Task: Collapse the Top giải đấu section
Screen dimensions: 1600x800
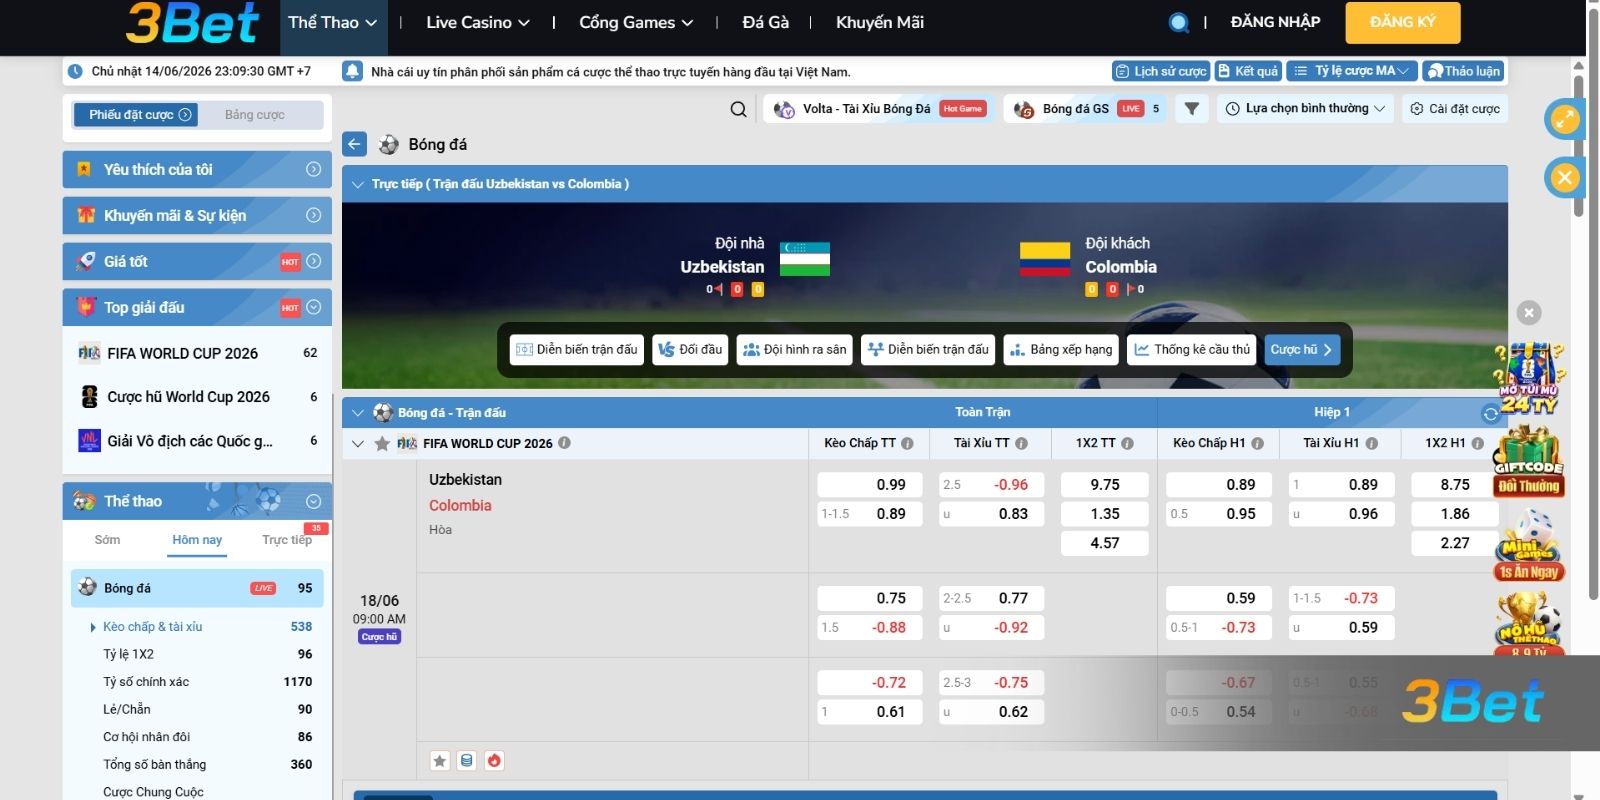Action: point(197,308)
